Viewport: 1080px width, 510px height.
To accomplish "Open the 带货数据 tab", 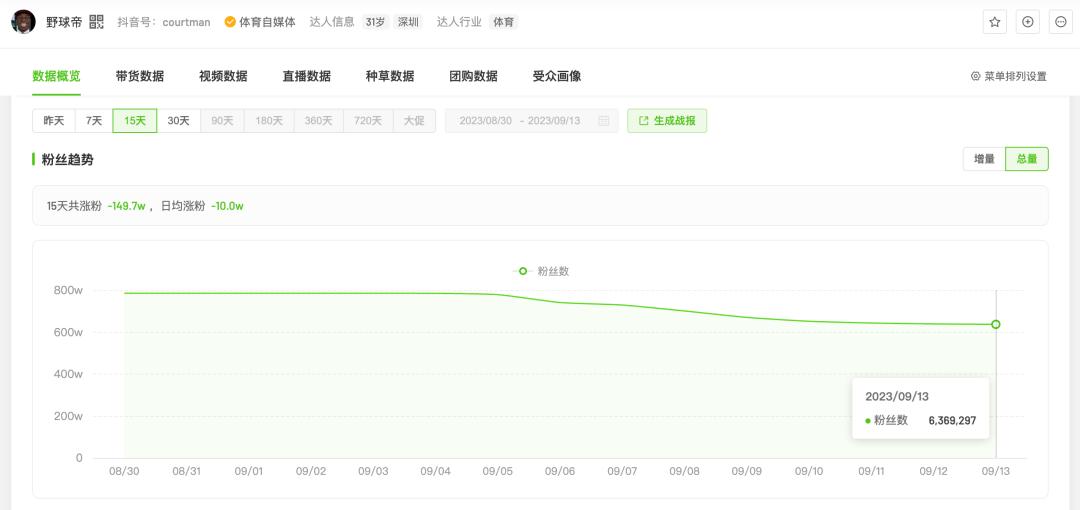I will pos(139,76).
